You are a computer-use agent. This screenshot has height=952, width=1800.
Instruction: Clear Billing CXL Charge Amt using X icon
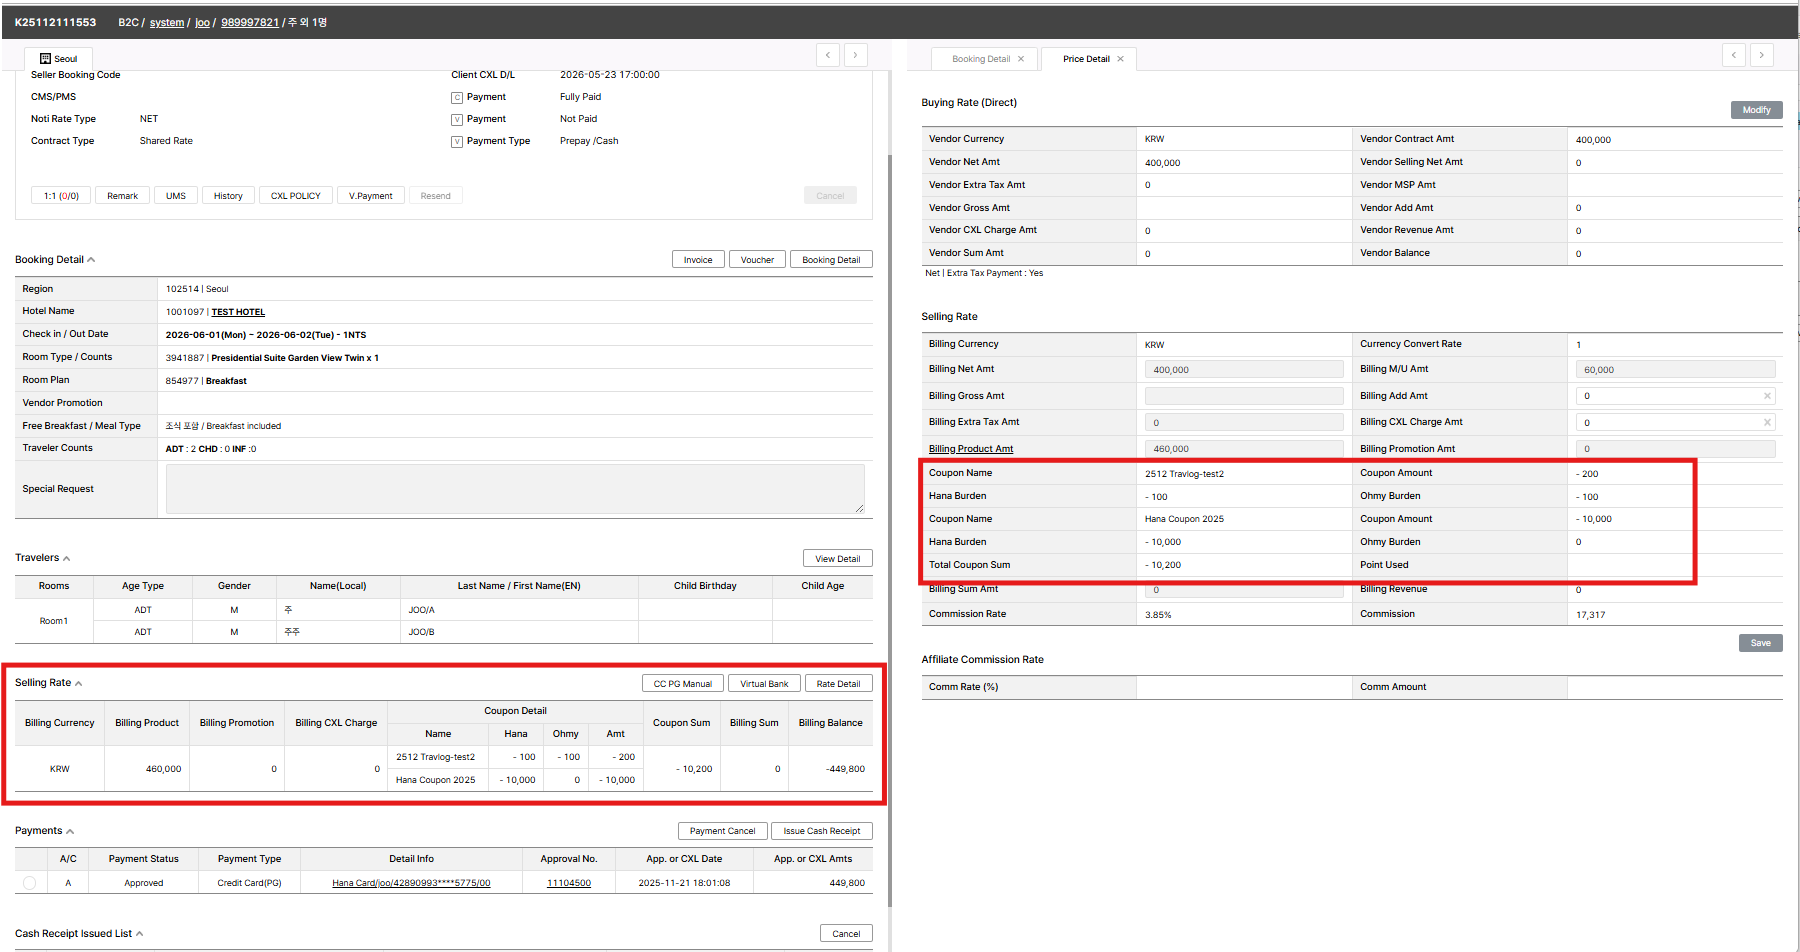tap(1767, 422)
